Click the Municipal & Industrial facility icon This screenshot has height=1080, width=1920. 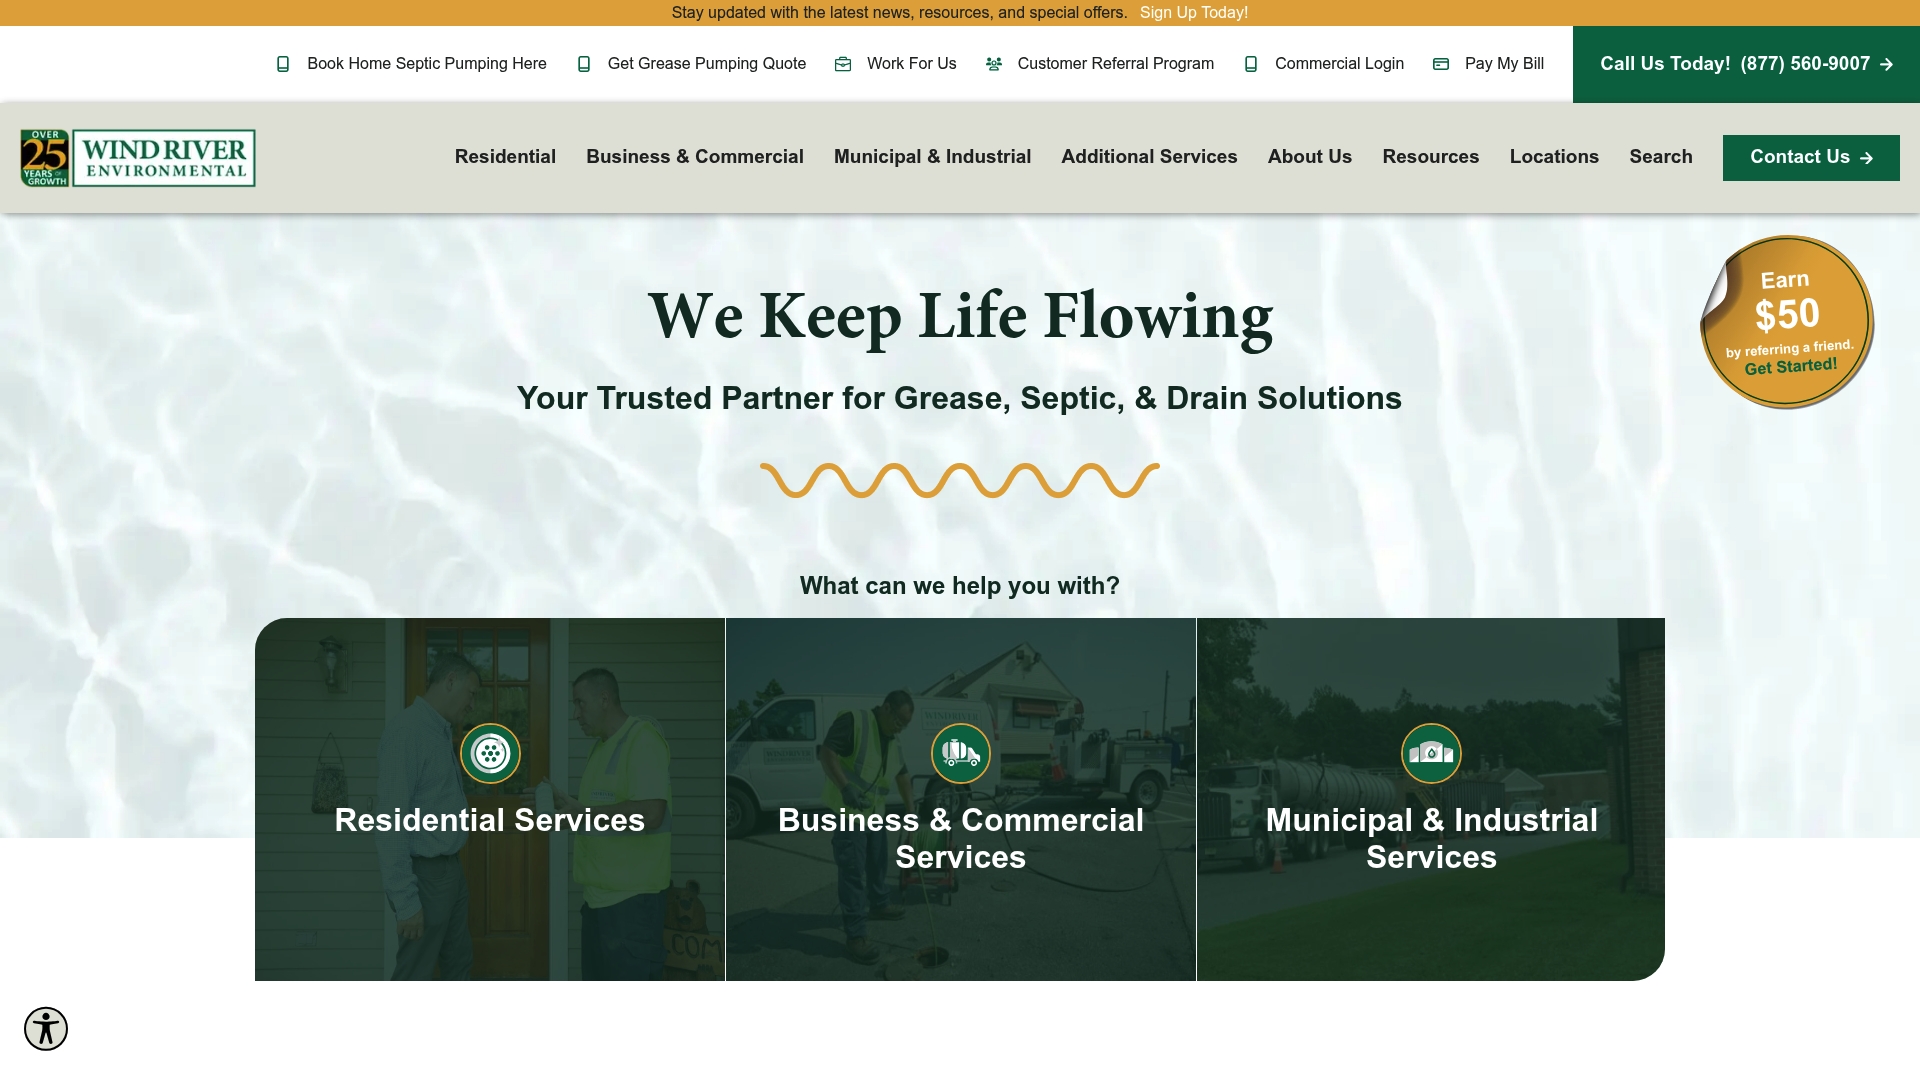point(1431,753)
